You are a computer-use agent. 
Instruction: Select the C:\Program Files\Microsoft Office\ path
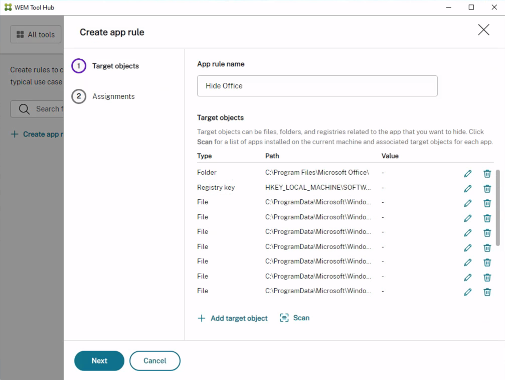coord(317,172)
